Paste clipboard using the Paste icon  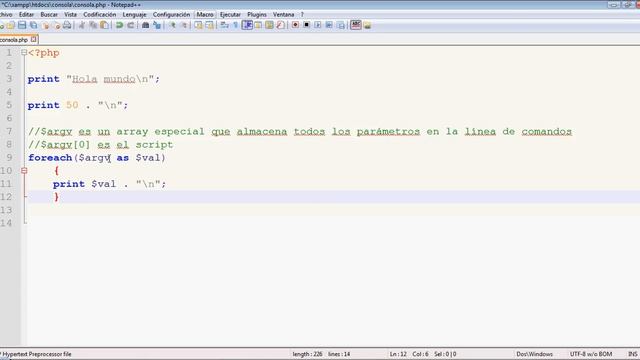tap(104, 25)
